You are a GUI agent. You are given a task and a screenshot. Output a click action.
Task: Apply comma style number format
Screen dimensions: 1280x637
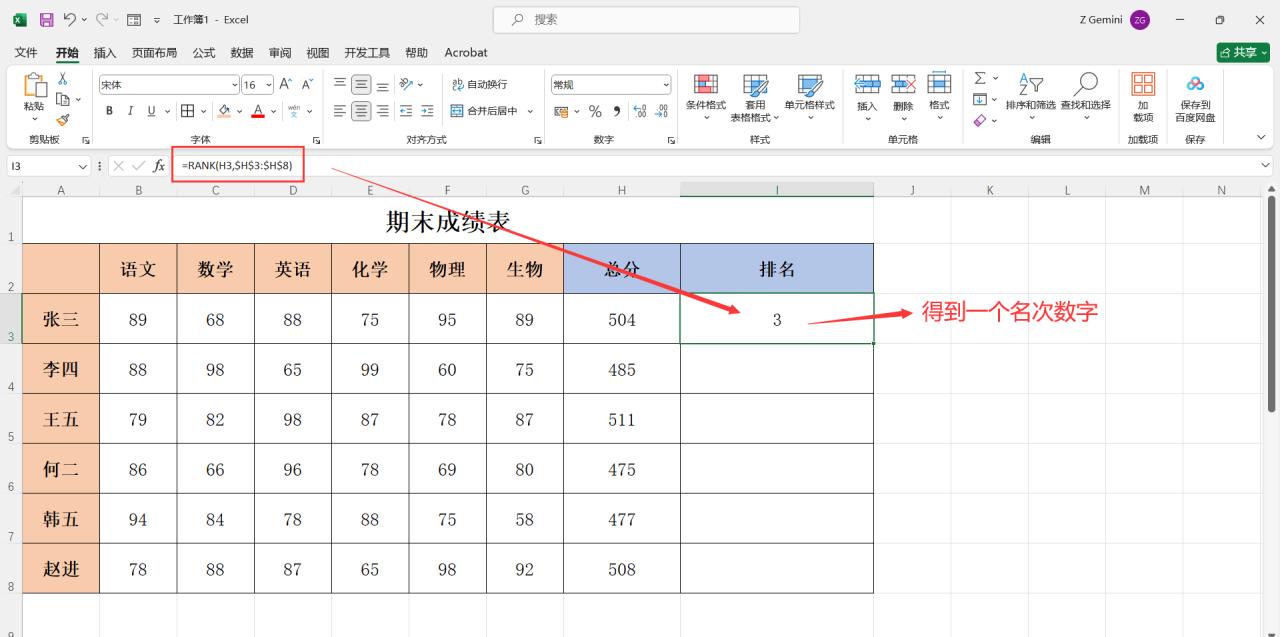coord(617,111)
